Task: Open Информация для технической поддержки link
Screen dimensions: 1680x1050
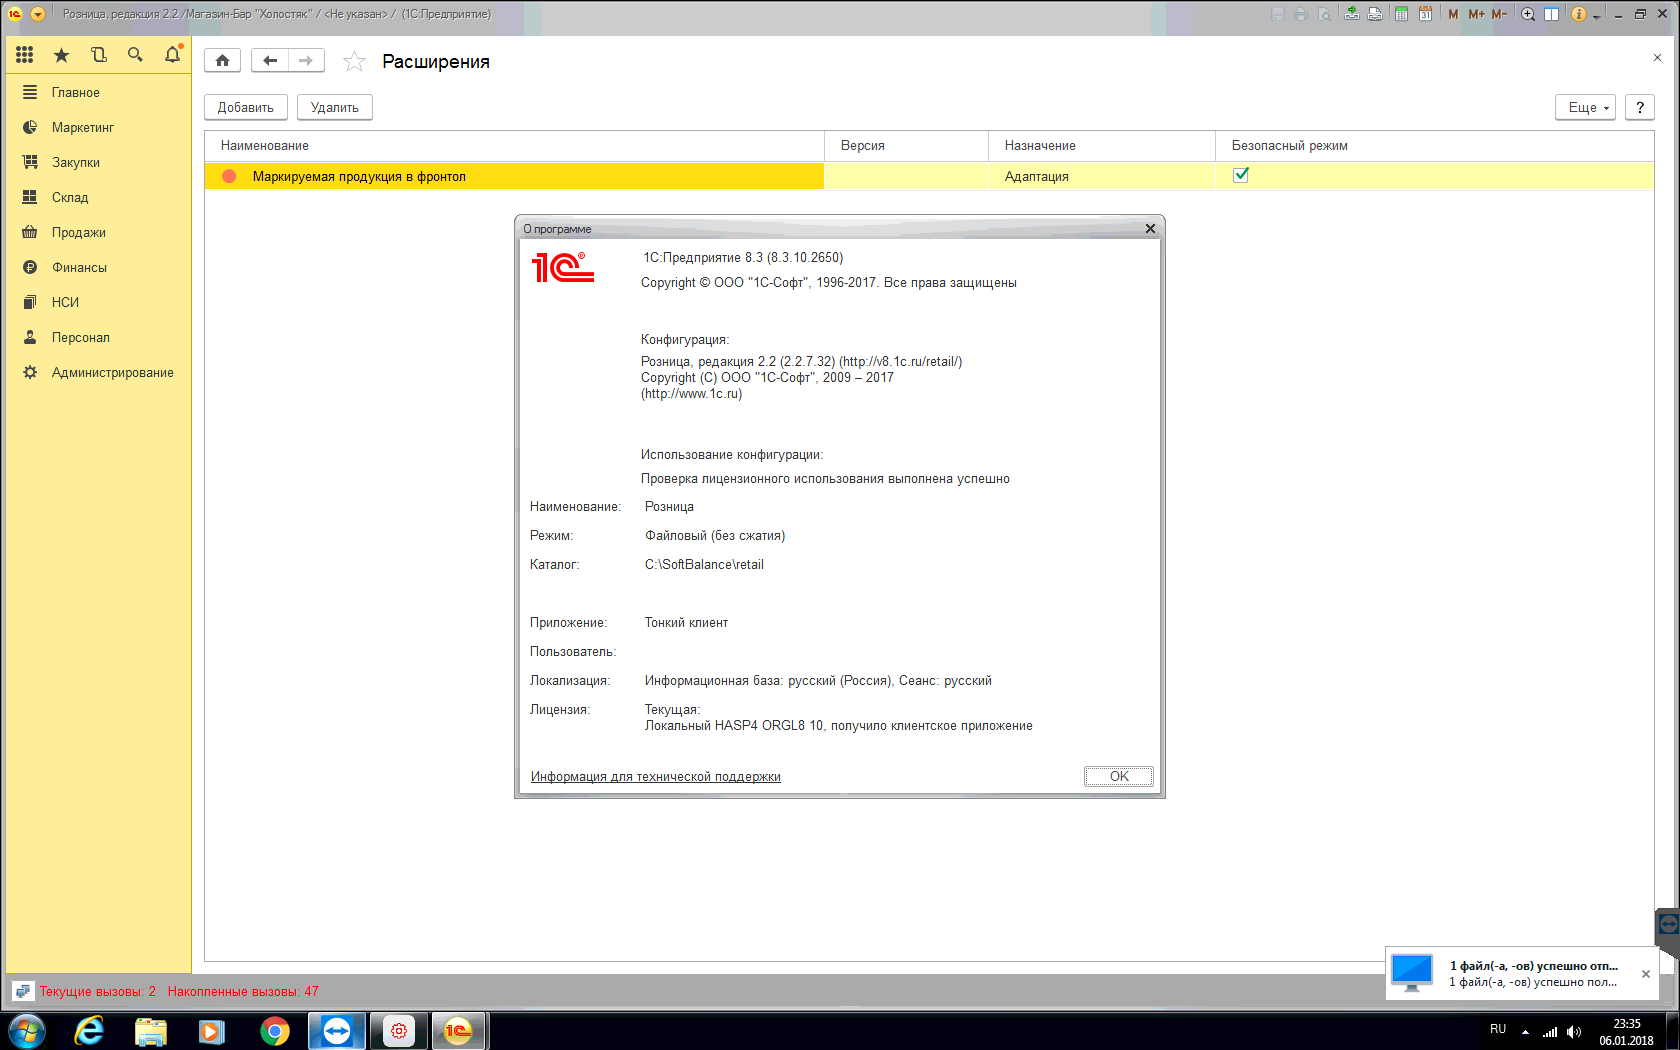Action: point(656,777)
